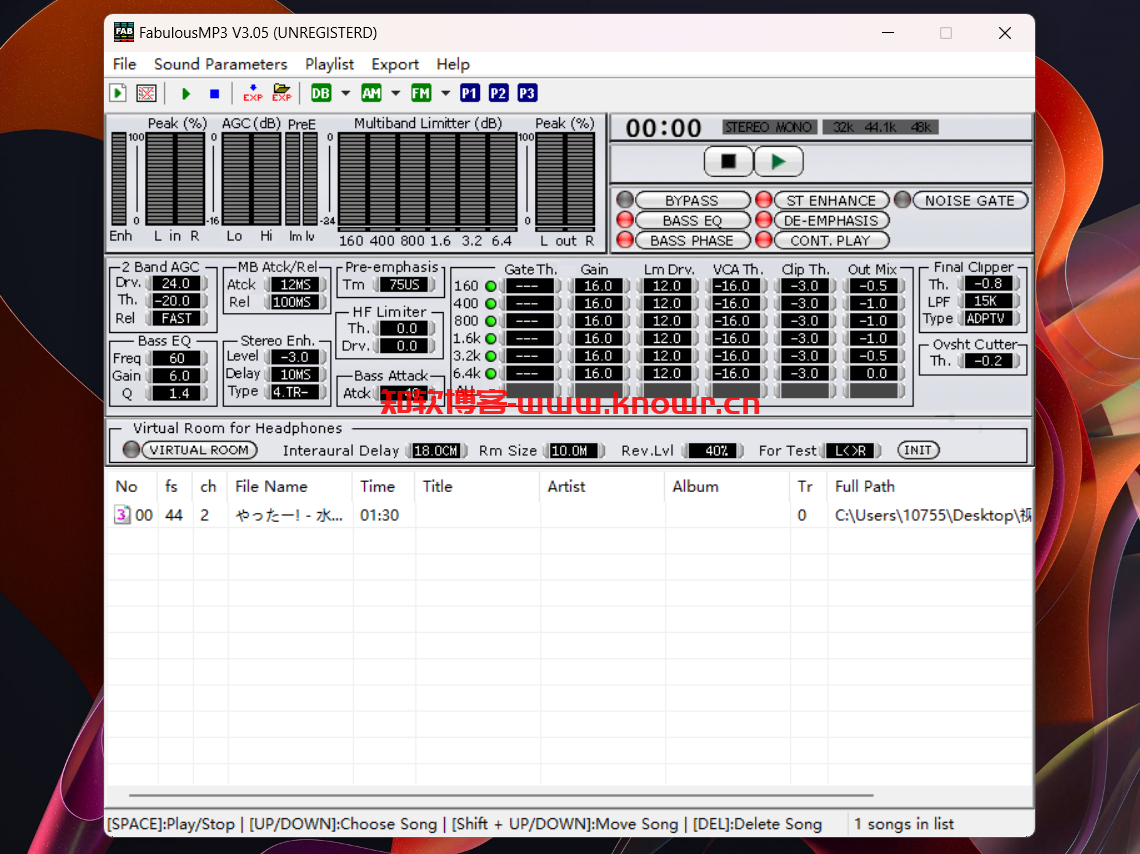The height and width of the screenshot is (854, 1140).
Task: Select the green AM preset icon
Action: 372,93
